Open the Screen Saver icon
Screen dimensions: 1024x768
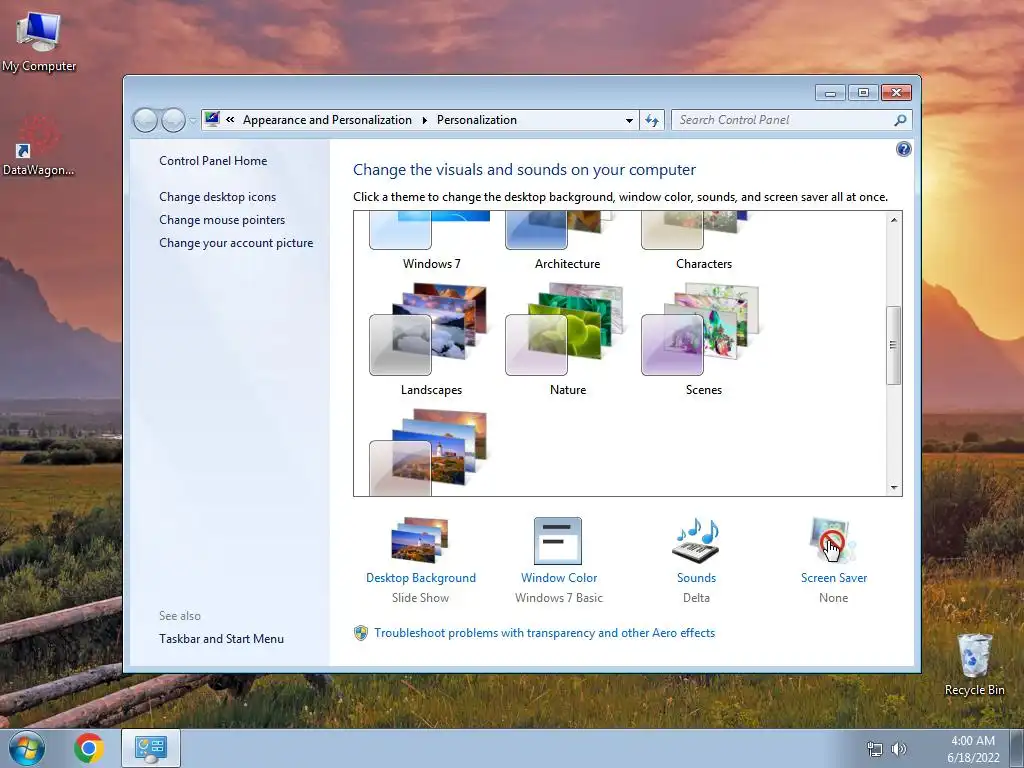pos(832,541)
